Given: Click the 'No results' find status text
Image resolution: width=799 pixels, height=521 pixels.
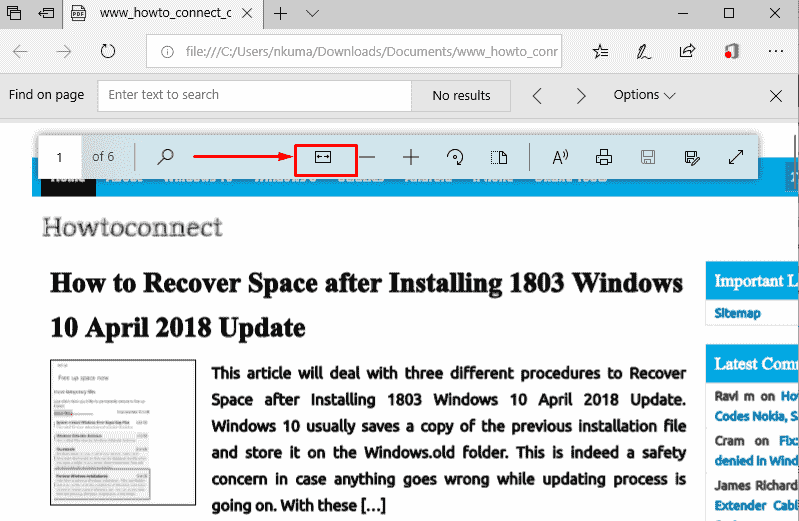Looking at the screenshot, I should pyautogui.click(x=461, y=96).
